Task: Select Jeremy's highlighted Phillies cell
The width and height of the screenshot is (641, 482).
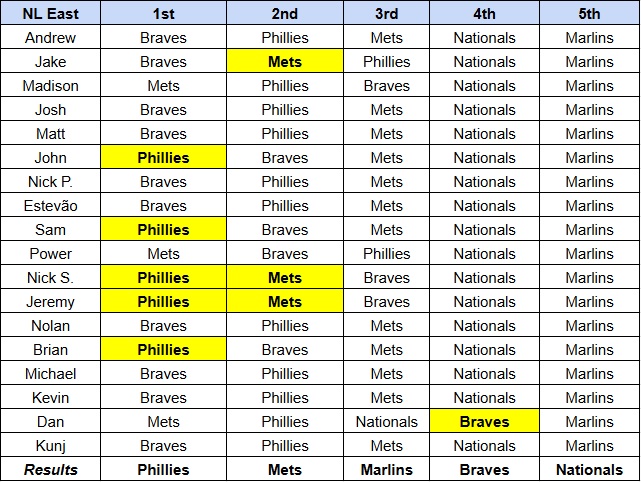Action: pos(163,302)
